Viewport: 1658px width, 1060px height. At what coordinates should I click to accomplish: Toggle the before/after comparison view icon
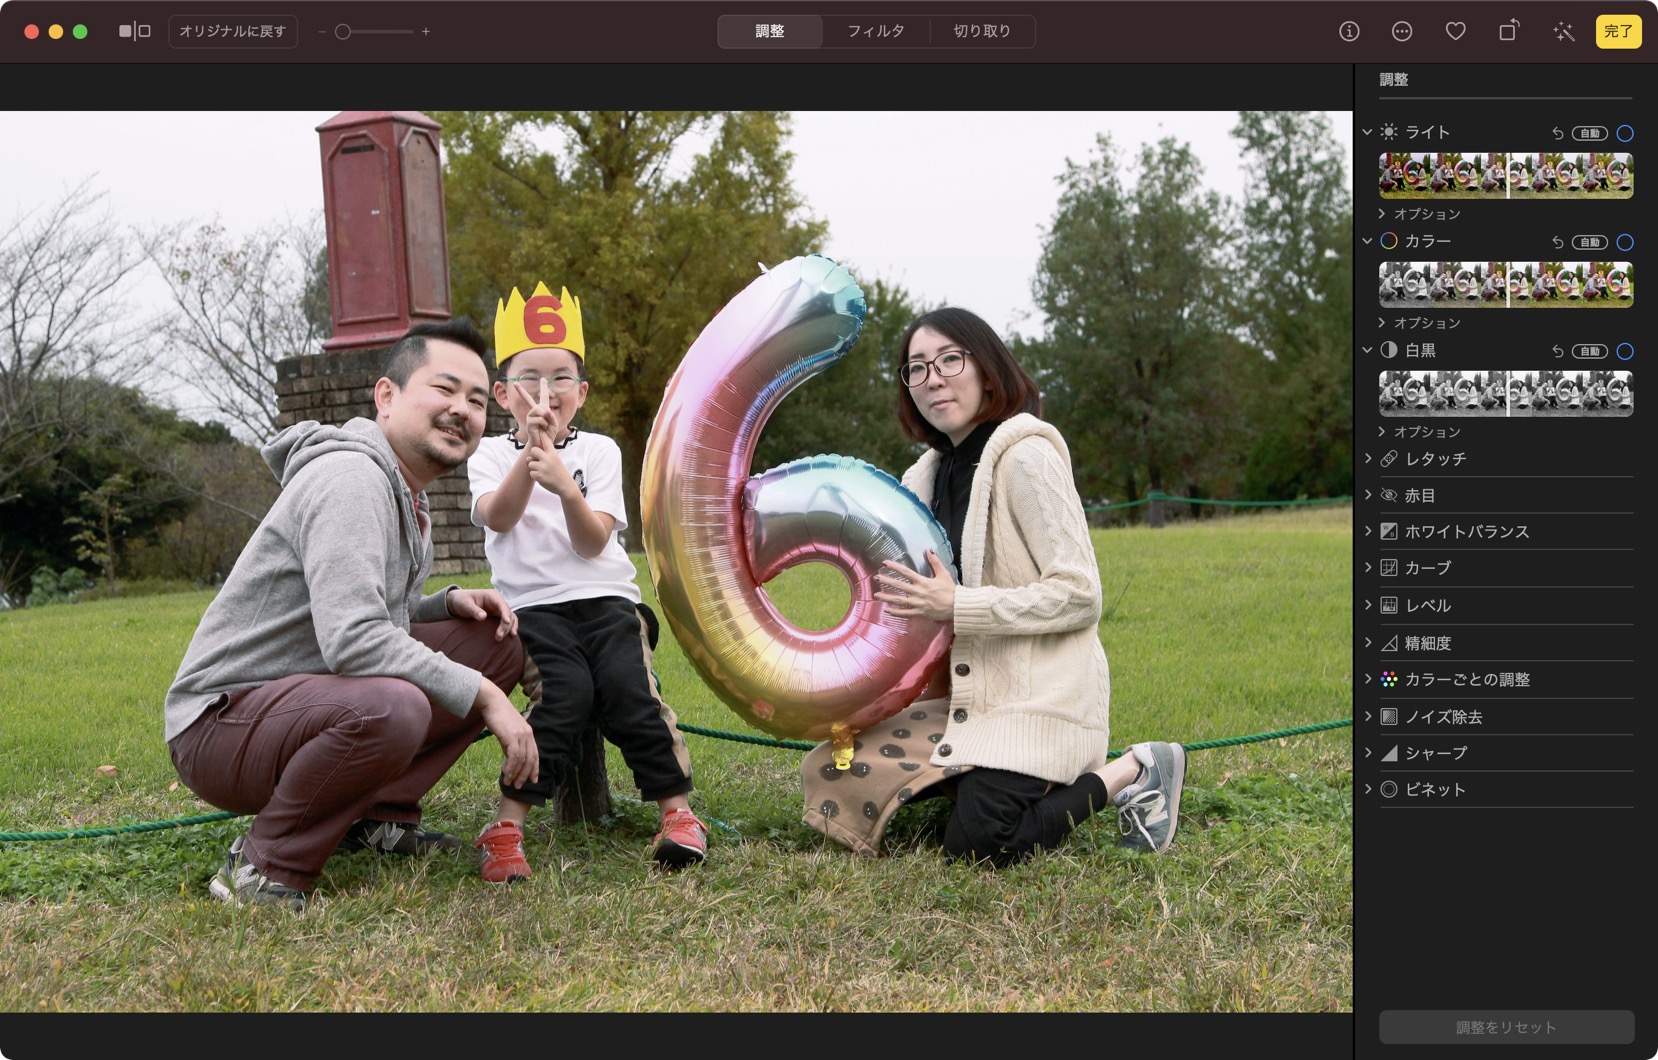point(134,31)
